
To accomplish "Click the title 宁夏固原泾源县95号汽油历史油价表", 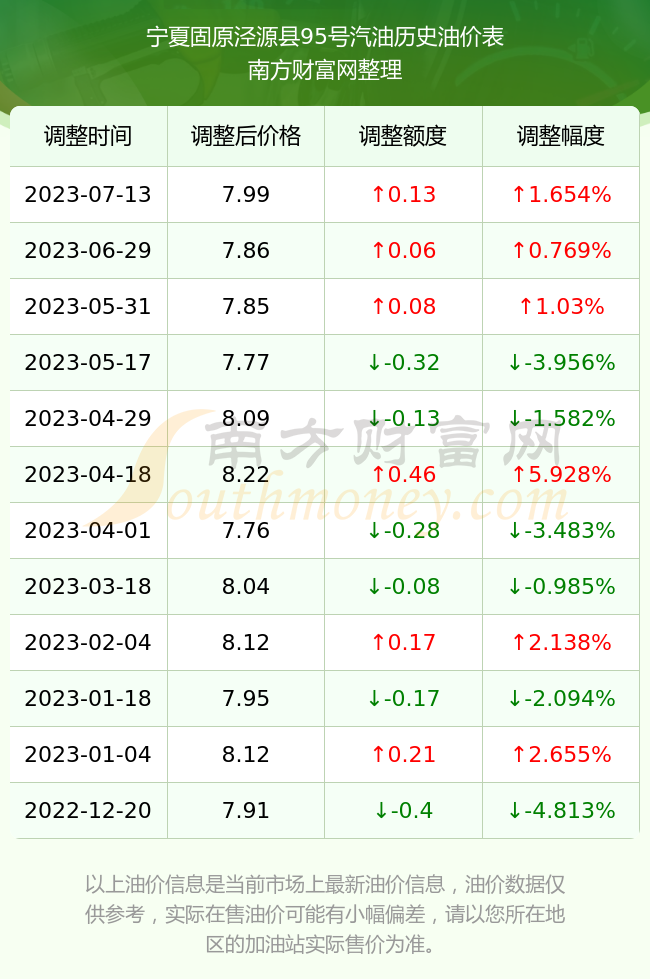I will pyautogui.click(x=325, y=37).
